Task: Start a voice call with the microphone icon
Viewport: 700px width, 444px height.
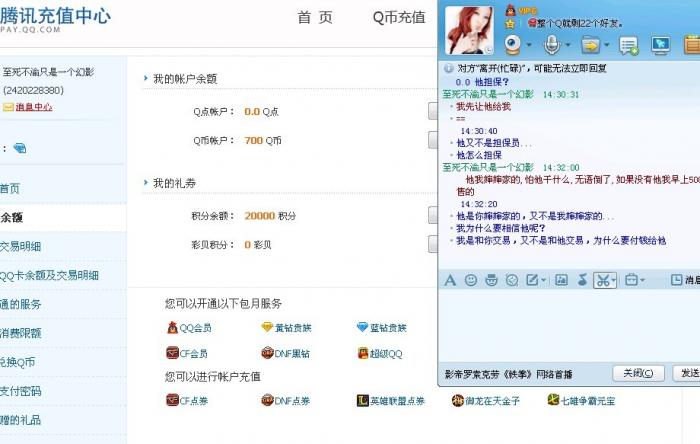Action: [x=552, y=45]
